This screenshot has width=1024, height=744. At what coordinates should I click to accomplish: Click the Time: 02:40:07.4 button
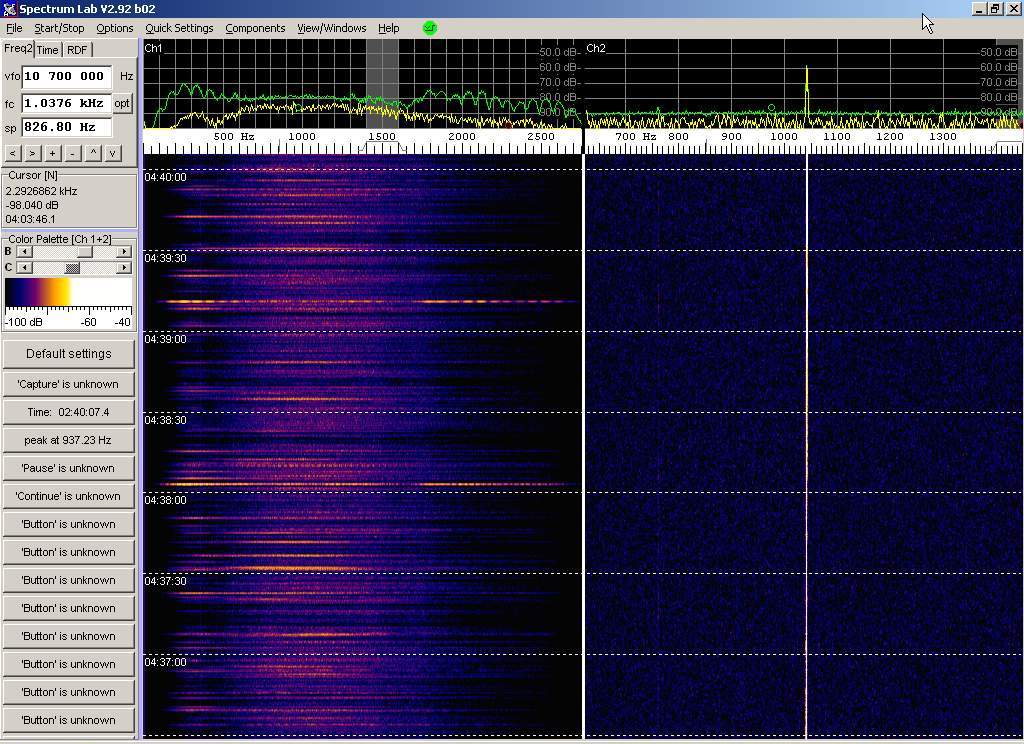(x=69, y=412)
